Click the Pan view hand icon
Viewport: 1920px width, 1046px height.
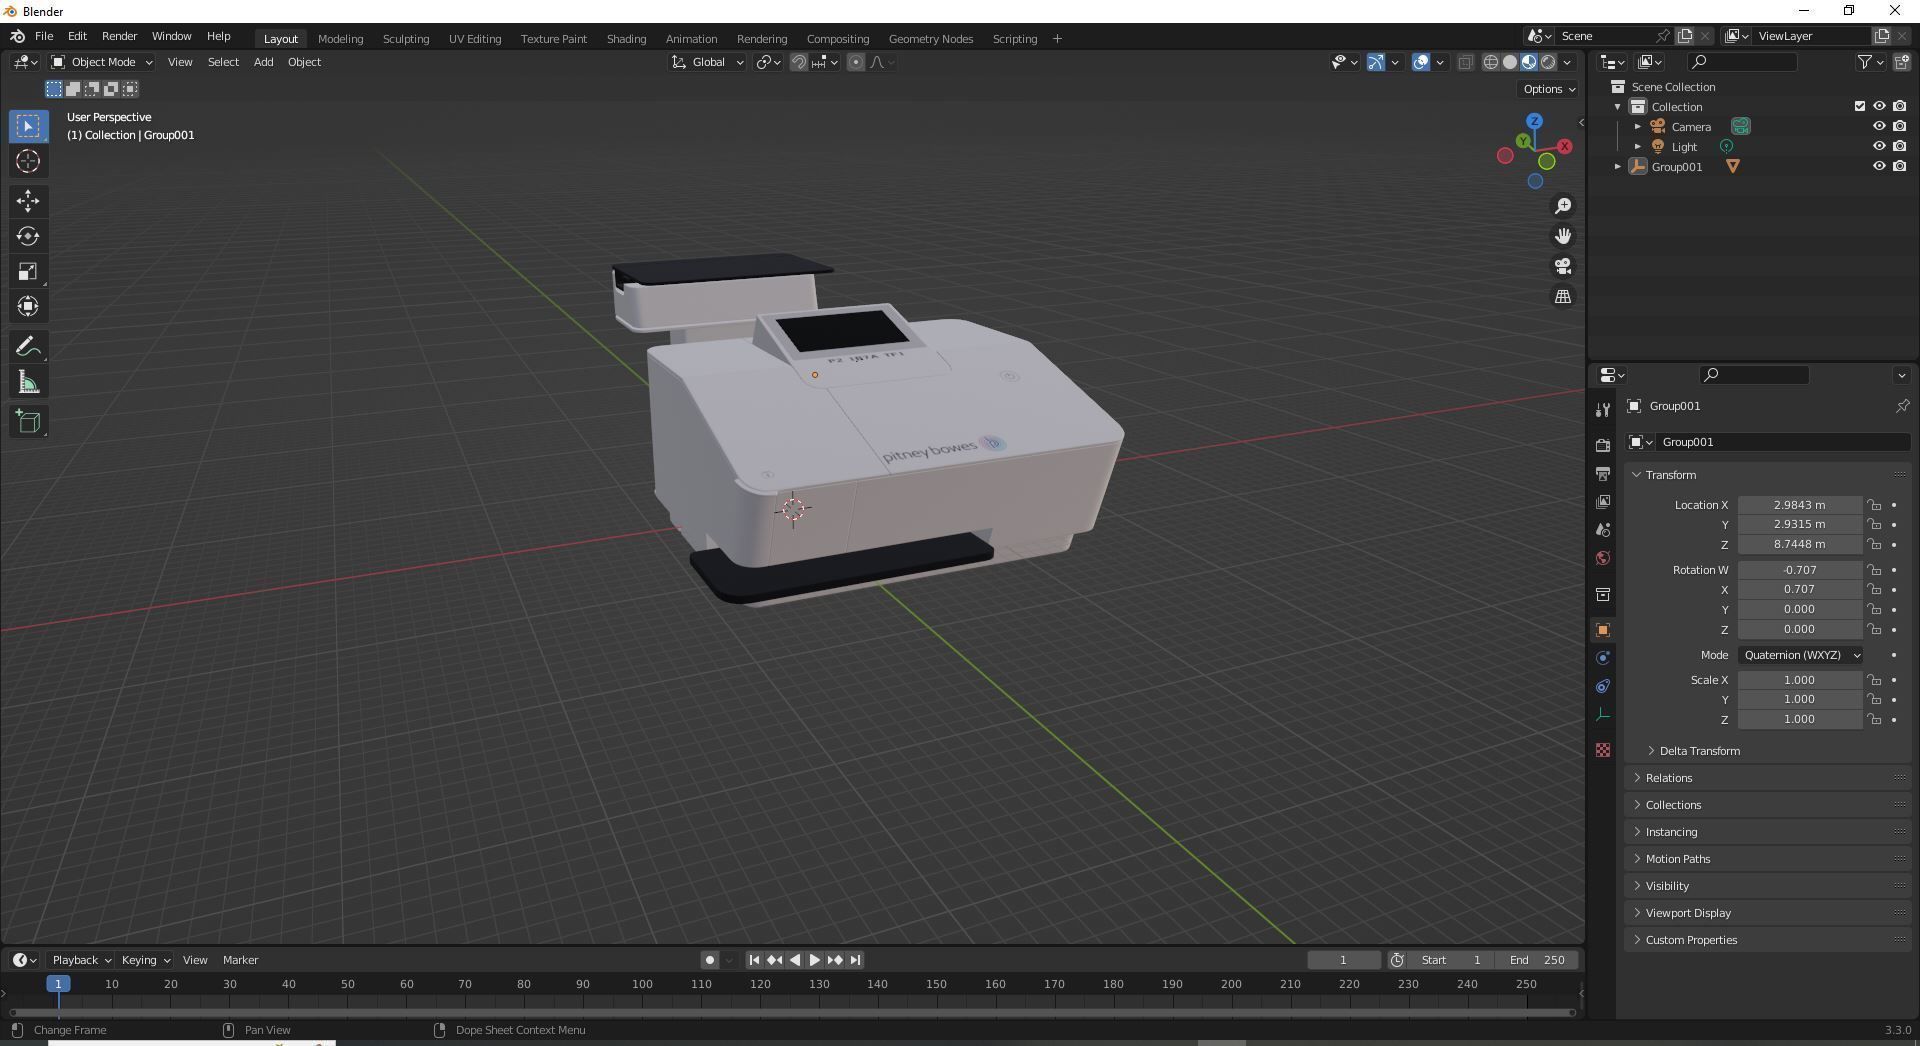point(1562,236)
